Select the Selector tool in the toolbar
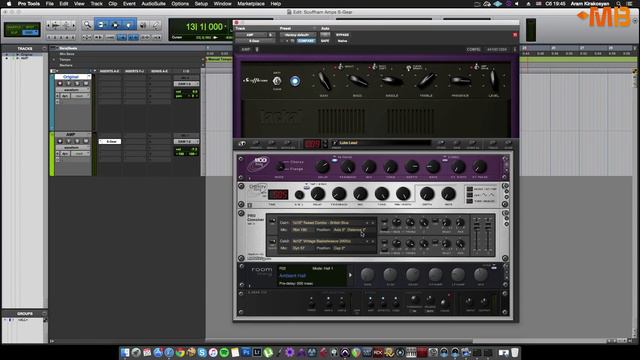Image resolution: width=640 pixels, height=360 pixels. (x=115, y=25)
